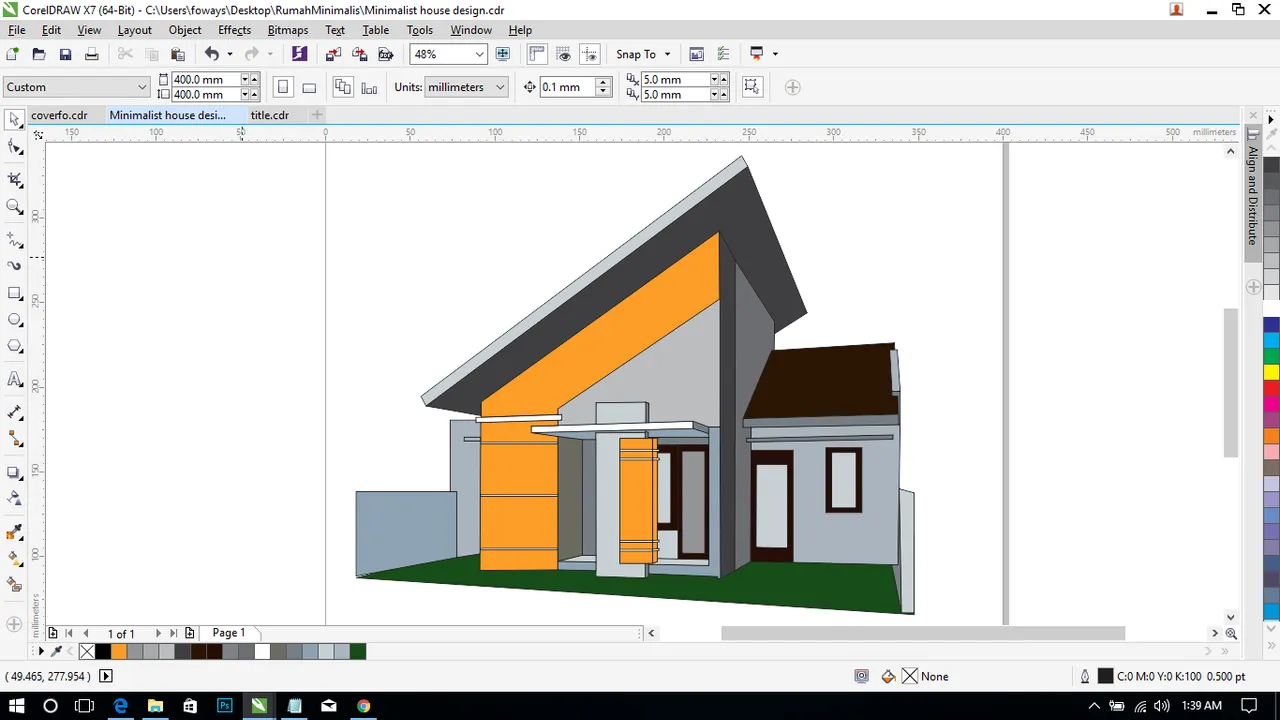Select the Polygon tool
This screenshot has height=720, width=1280.
pos(15,346)
